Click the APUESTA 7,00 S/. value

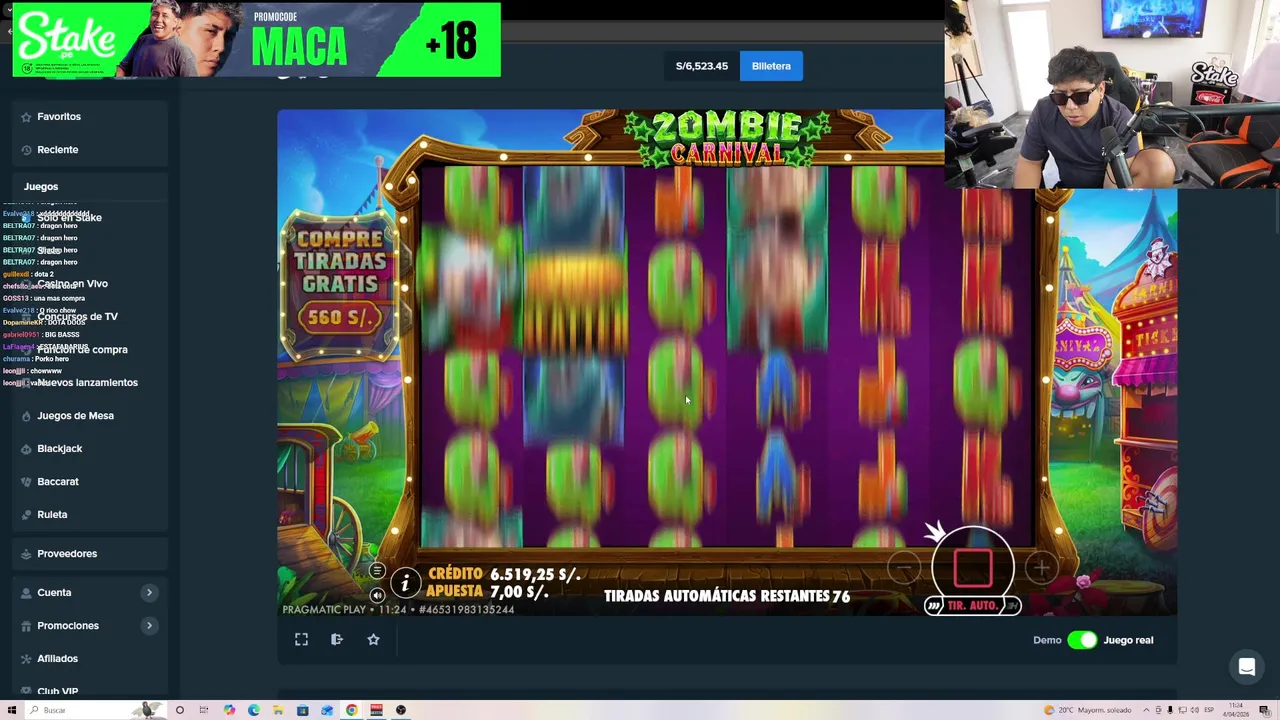[x=519, y=592]
